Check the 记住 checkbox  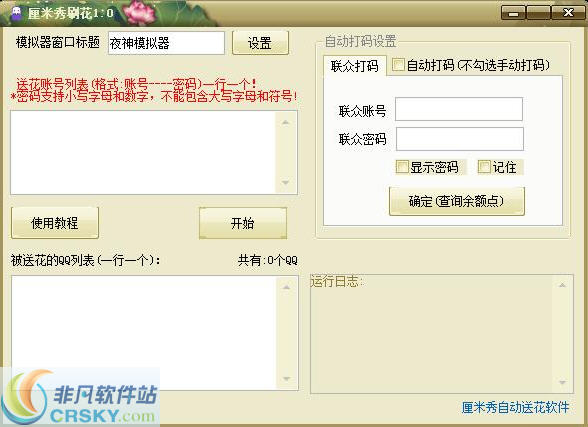484,166
